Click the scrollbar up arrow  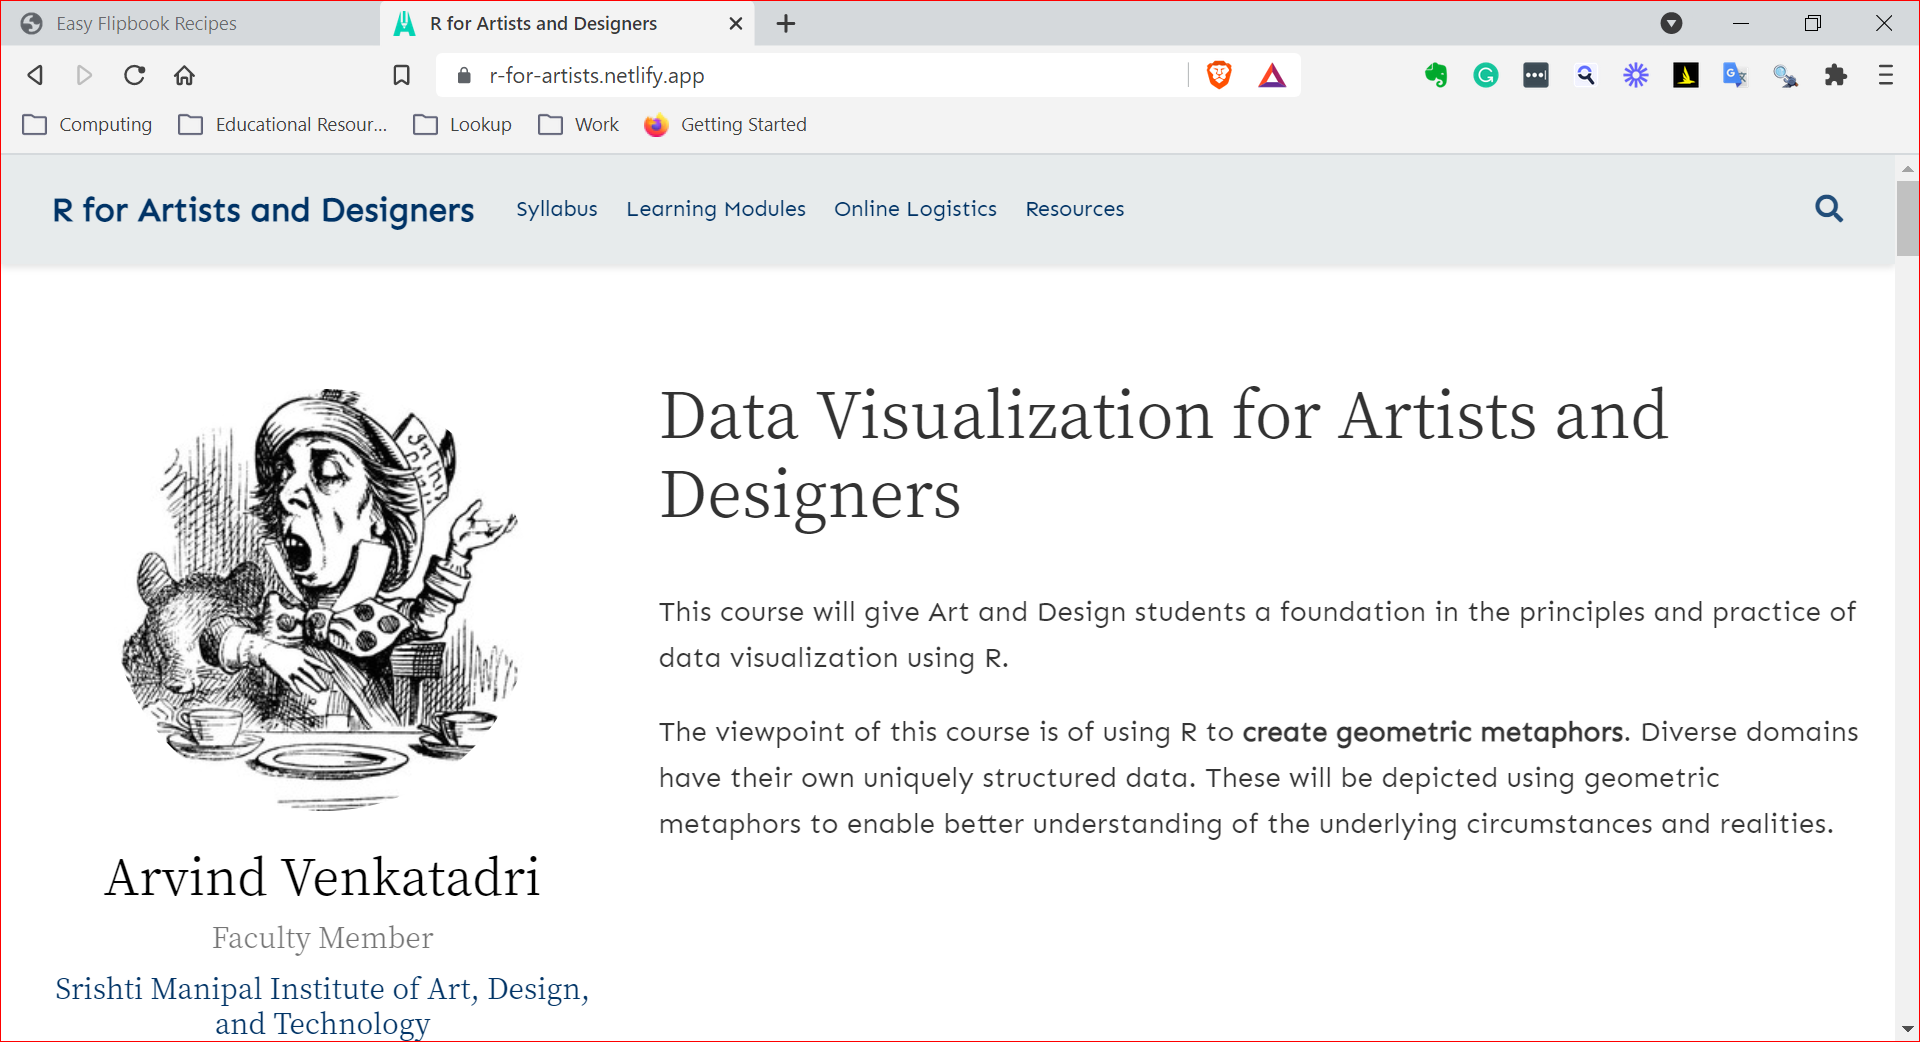[x=1907, y=168]
